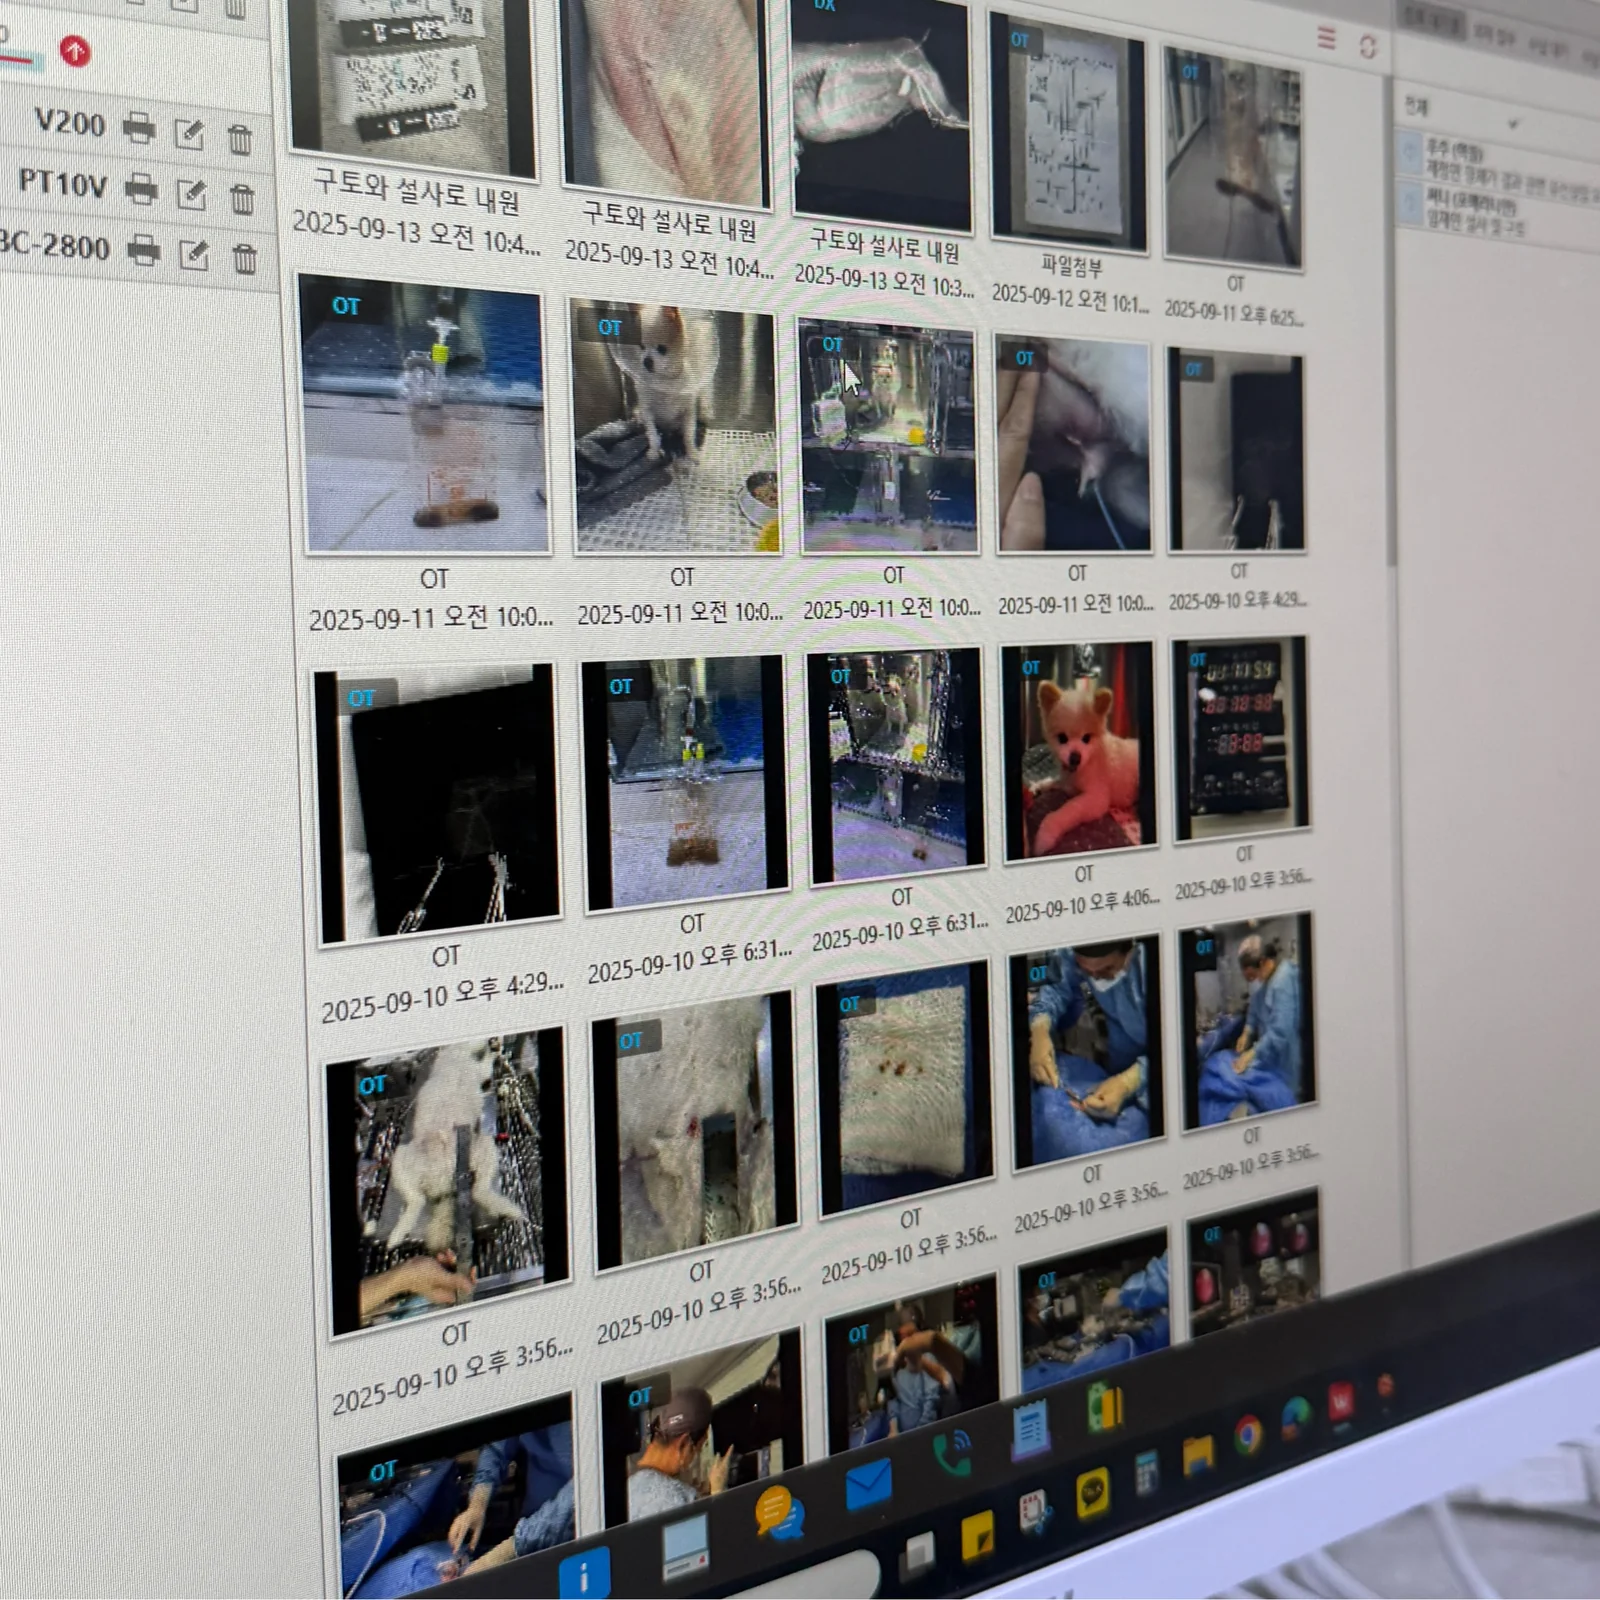Image resolution: width=1600 pixels, height=1600 pixels.
Task: Open thumbnail of dog splayed on surgical table
Action: point(447,1180)
